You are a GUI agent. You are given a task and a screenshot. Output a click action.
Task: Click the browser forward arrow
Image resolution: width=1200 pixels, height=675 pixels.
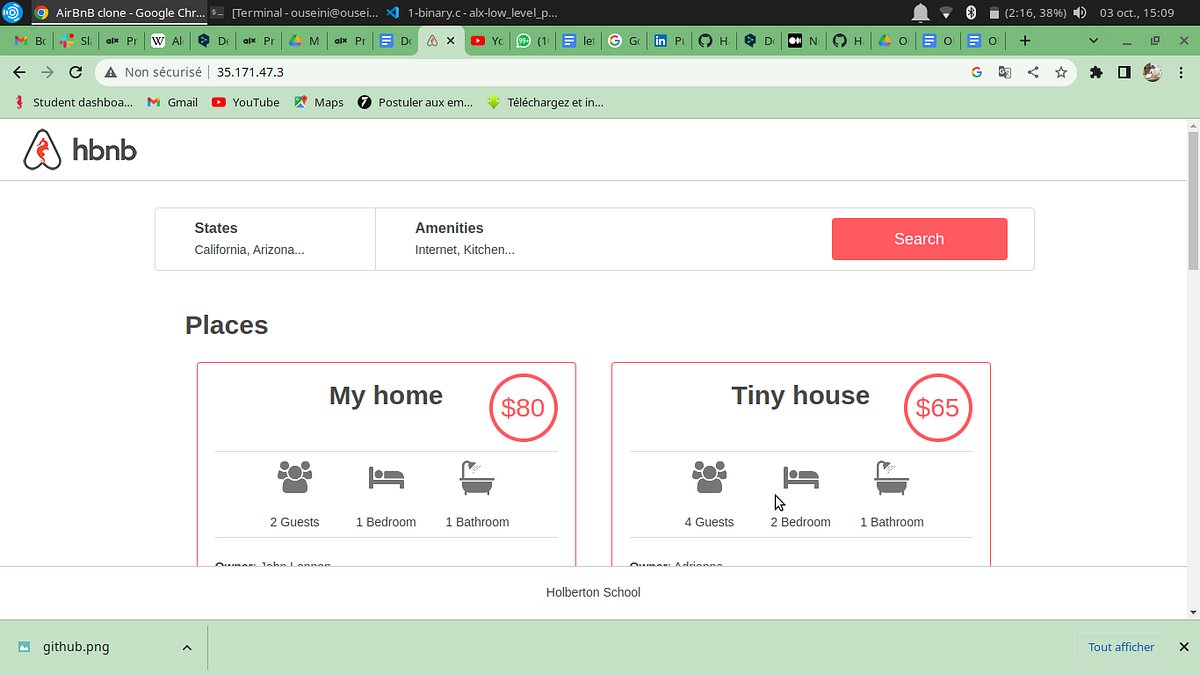pyautogui.click(x=47, y=72)
